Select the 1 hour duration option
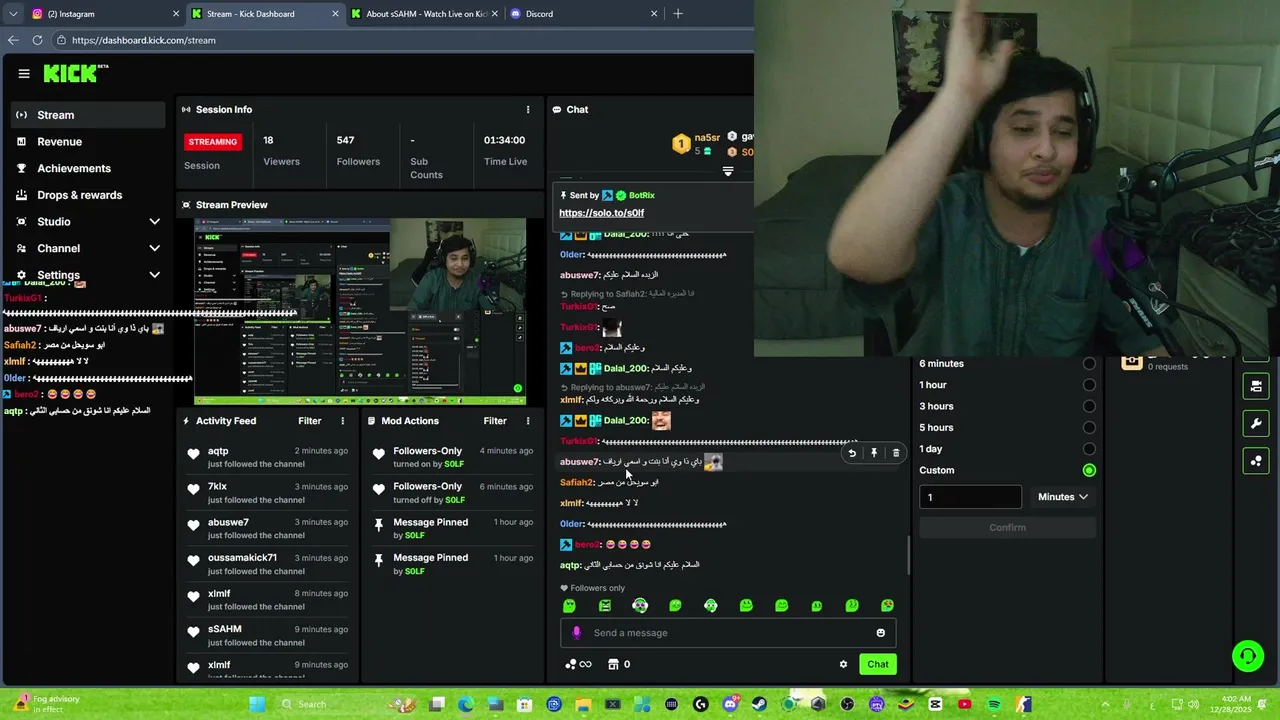 click(x=1089, y=385)
